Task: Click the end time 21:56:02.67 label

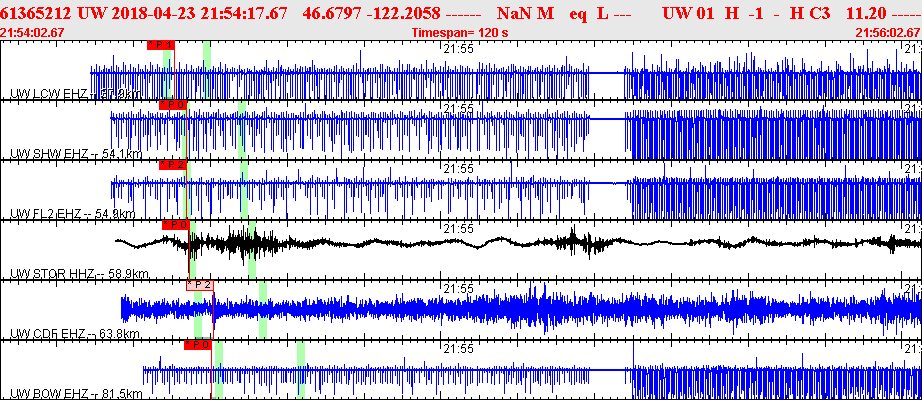Action: click(888, 32)
